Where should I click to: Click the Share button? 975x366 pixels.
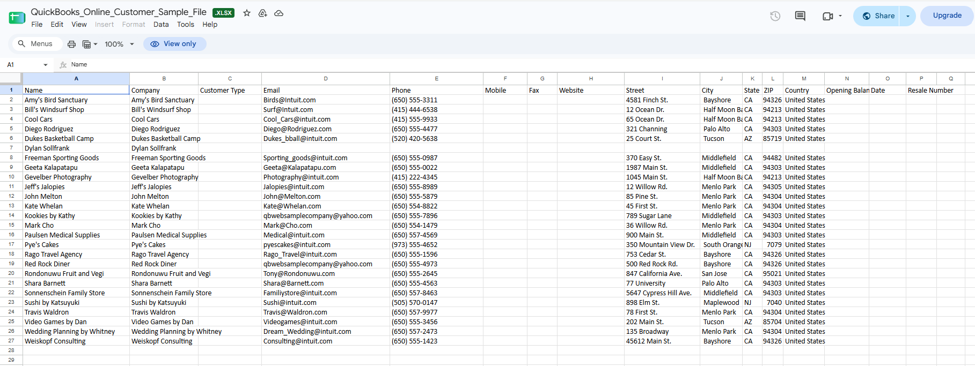pos(877,16)
